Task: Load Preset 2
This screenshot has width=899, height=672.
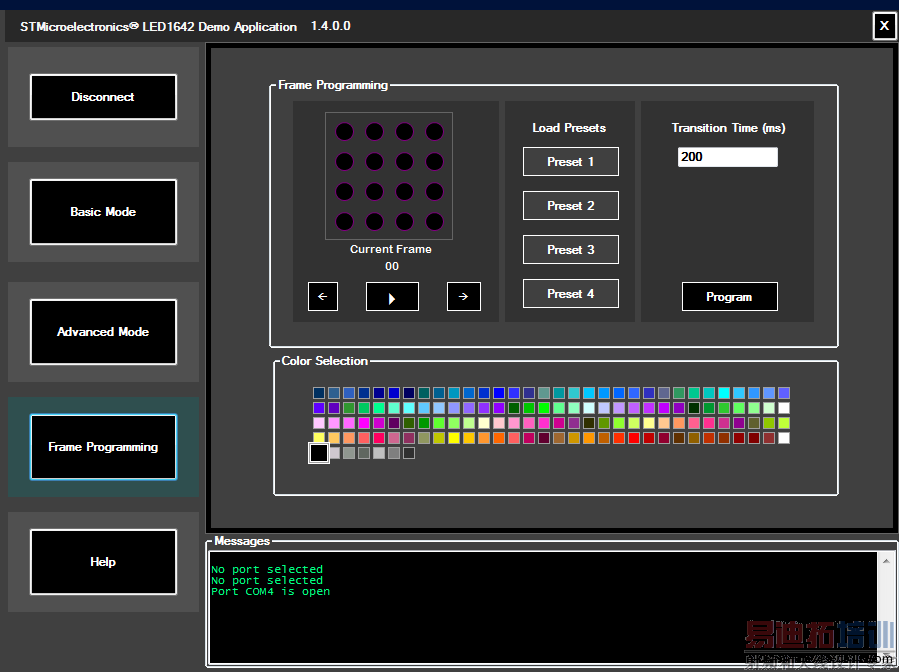Action: [570, 206]
